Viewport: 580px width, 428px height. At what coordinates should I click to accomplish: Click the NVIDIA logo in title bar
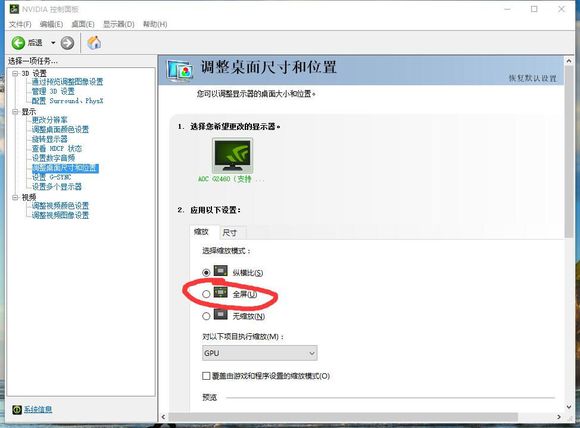14,9
